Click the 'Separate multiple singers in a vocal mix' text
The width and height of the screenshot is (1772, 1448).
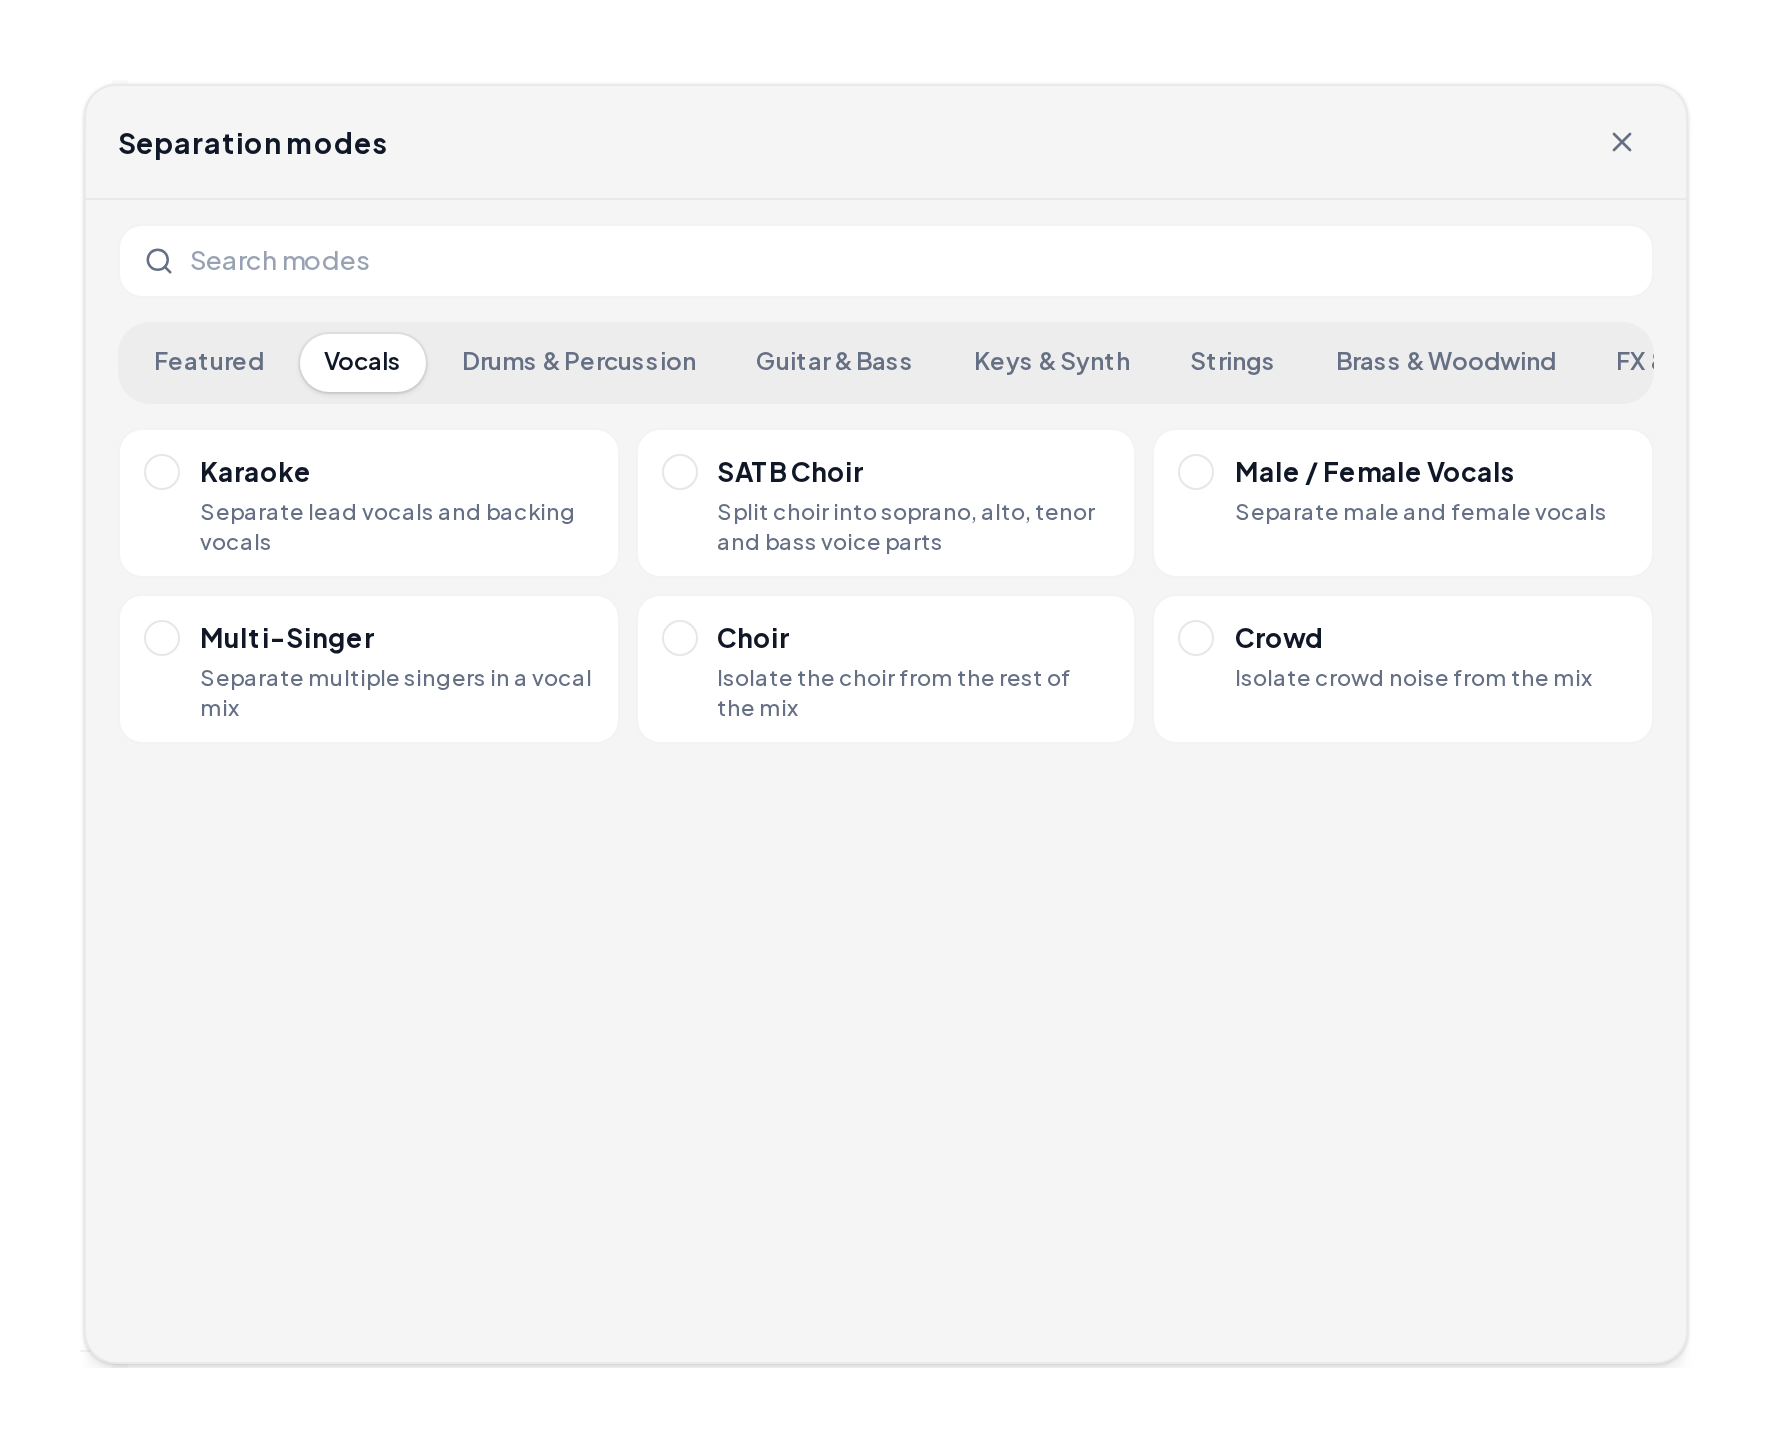click(396, 693)
